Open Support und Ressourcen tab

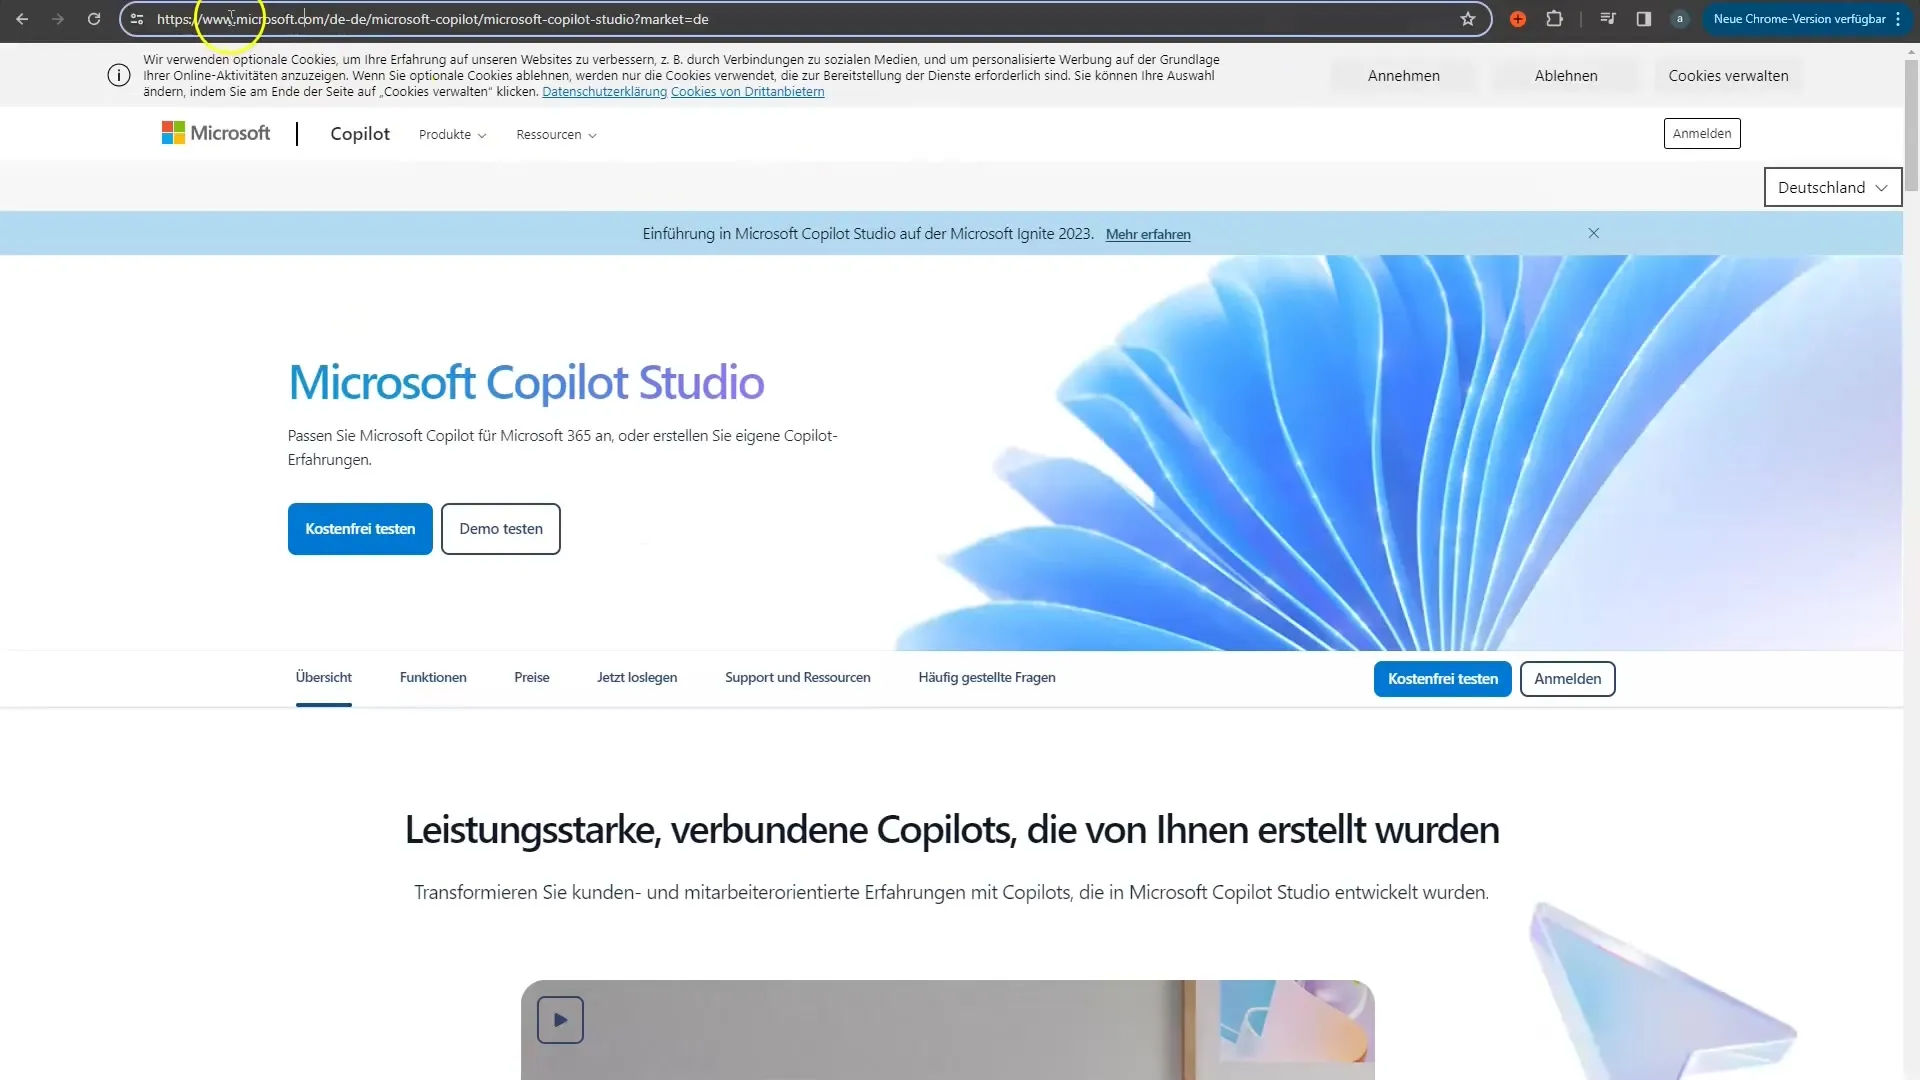pyautogui.click(x=798, y=678)
